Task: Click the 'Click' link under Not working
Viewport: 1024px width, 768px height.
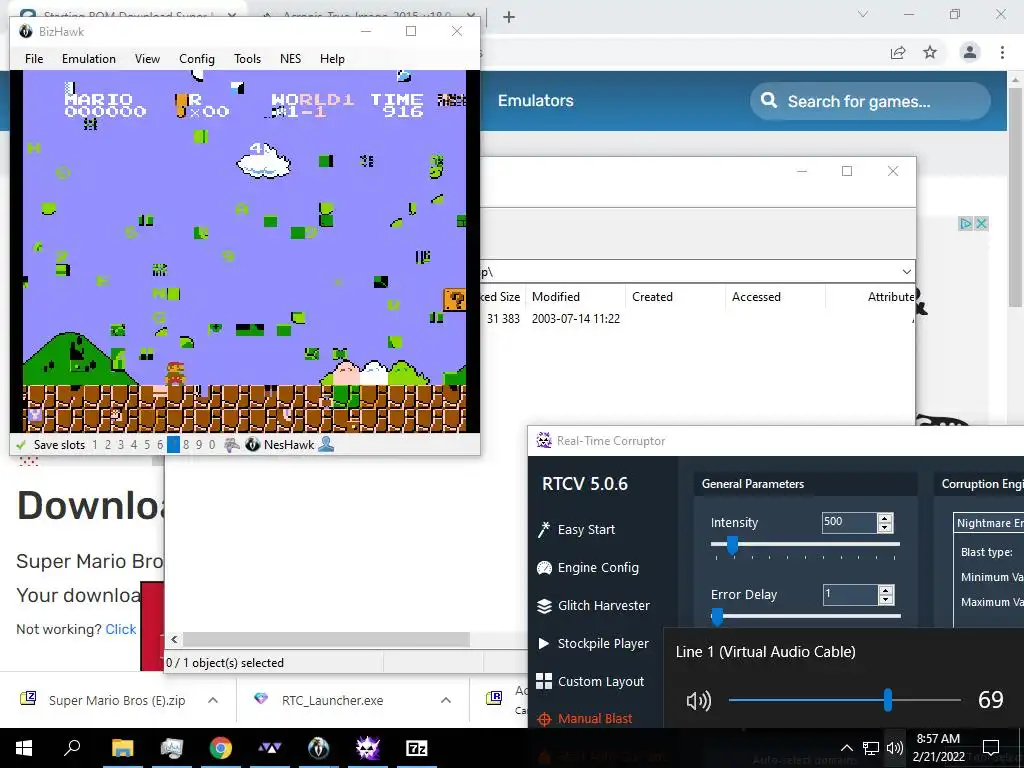Action: pyautogui.click(x=121, y=629)
